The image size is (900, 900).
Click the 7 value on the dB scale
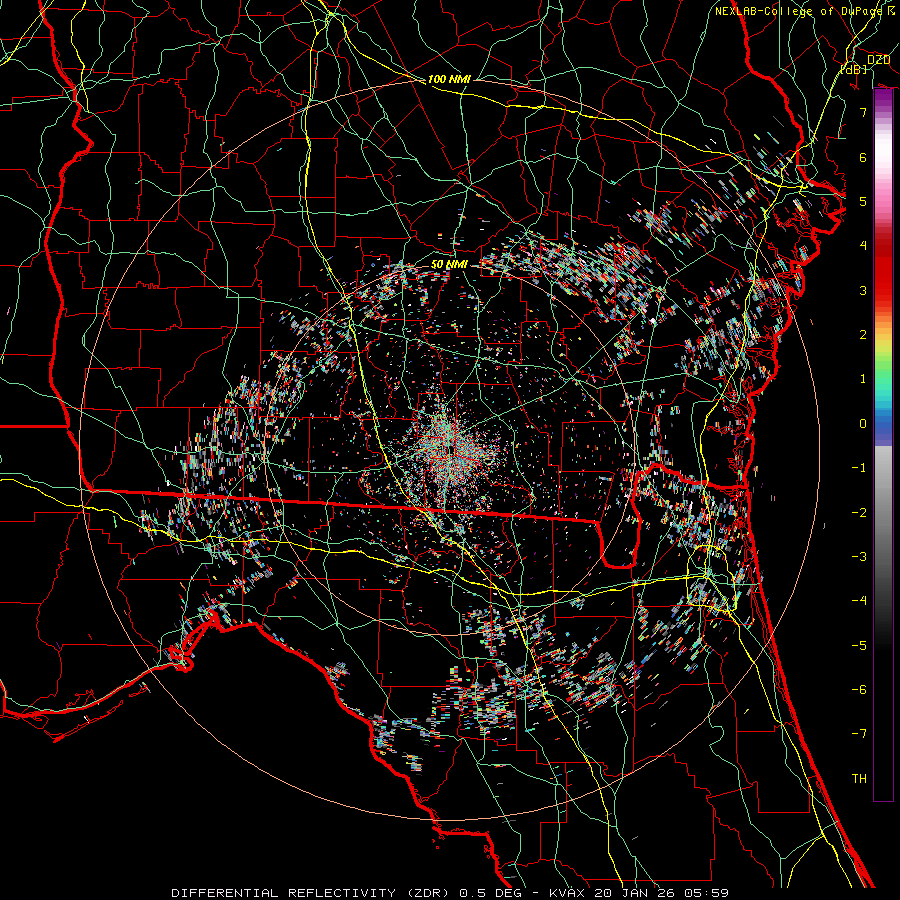[862, 113]
